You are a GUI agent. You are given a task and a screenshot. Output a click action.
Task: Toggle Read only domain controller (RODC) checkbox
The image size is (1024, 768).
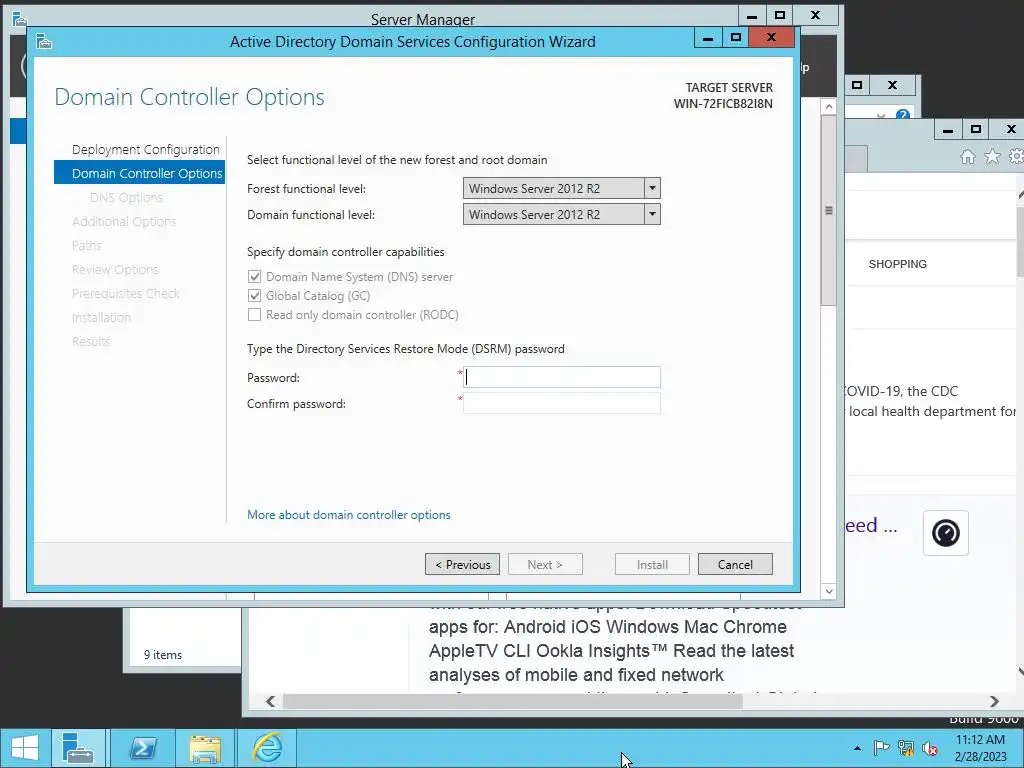click(255, 315)
